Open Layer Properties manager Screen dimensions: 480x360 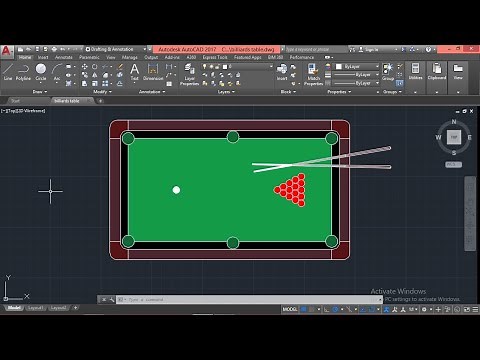pyautogui.click(x=189, y=75)
